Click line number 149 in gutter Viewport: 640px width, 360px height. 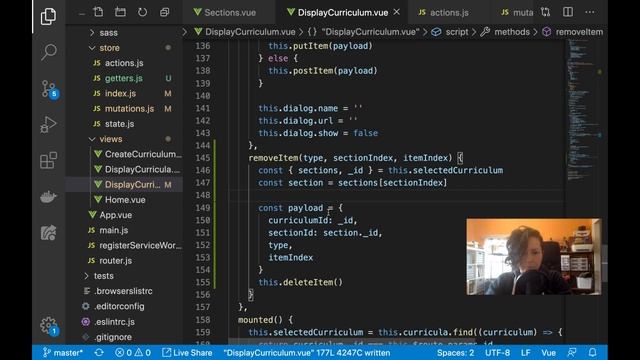click(203, 208)
